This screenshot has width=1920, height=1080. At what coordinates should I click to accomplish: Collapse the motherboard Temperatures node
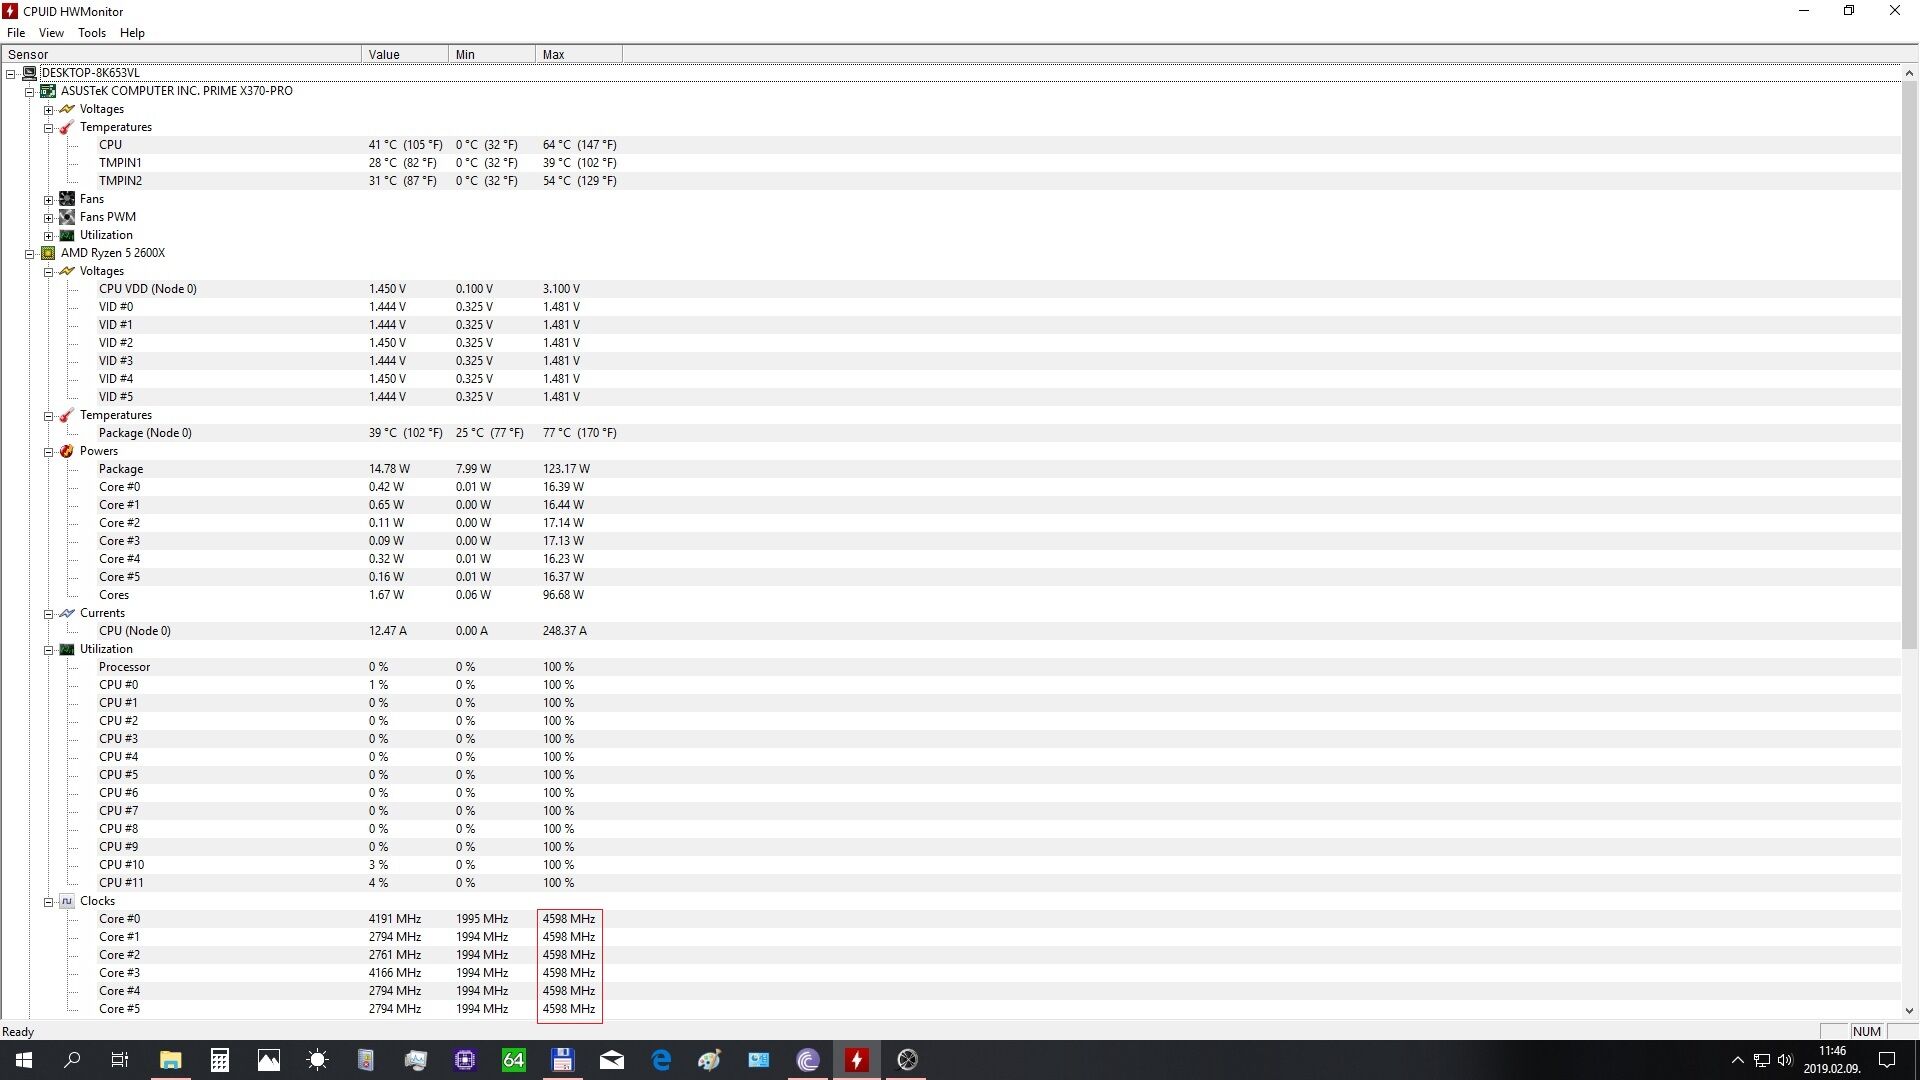(x=48, y=127)
